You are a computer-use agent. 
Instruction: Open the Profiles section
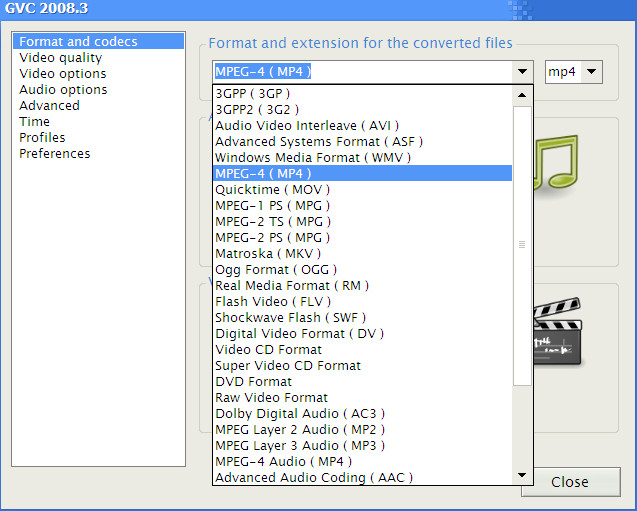(x=98, y=137)
